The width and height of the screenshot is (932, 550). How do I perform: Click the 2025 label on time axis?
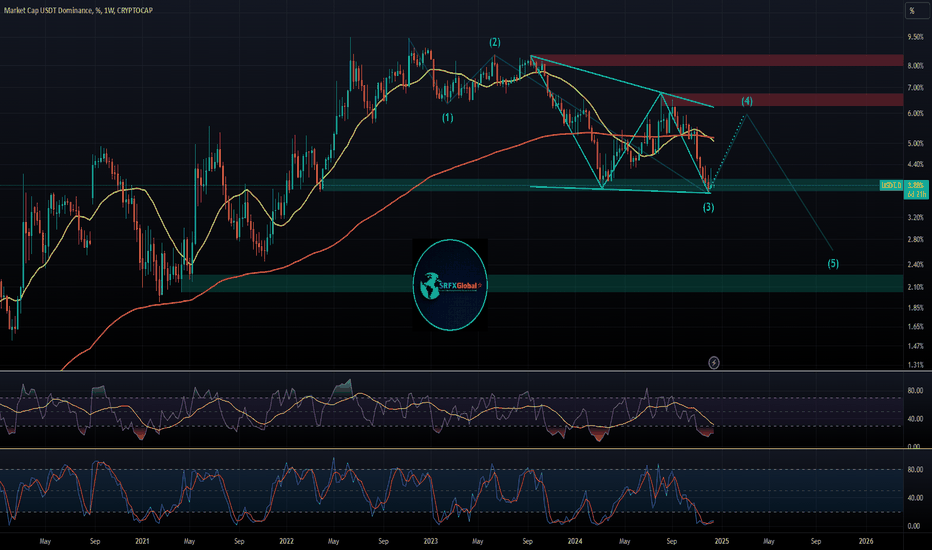tap(722, 541)
